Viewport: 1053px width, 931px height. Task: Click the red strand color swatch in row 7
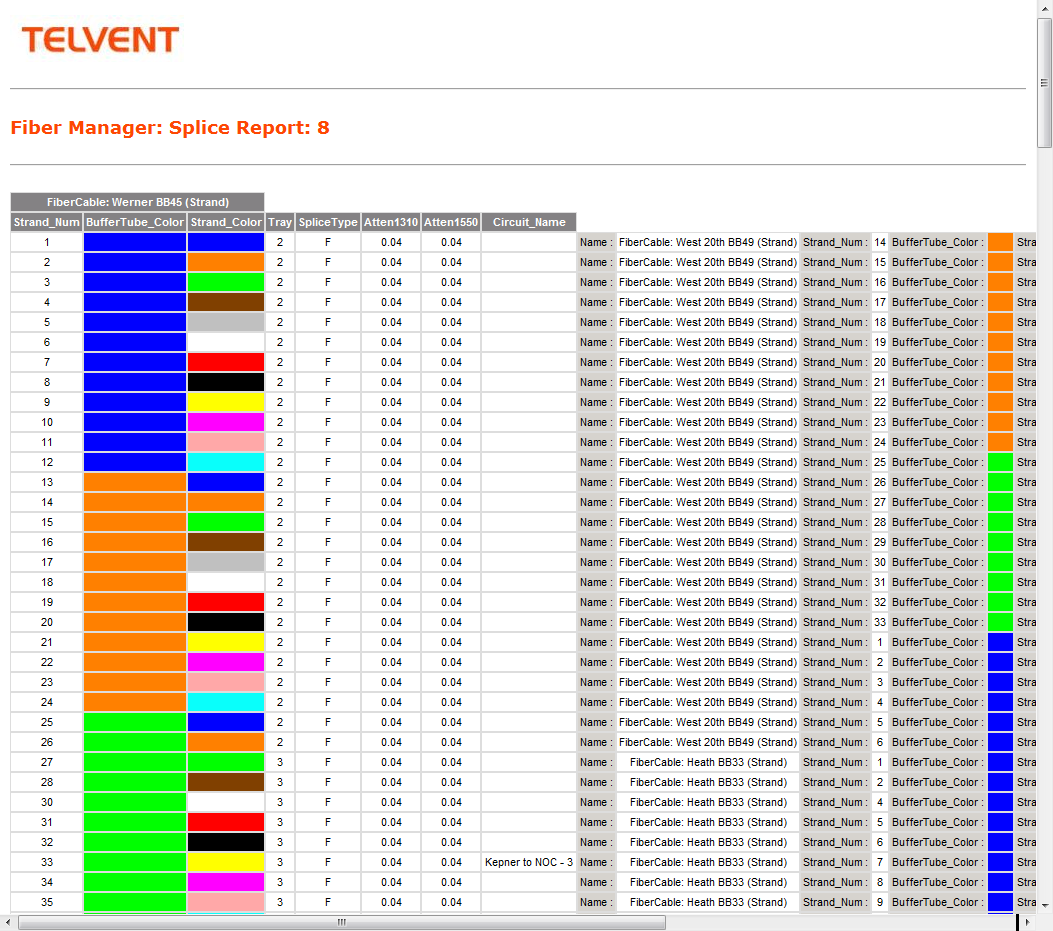click(x=226, y=362)
